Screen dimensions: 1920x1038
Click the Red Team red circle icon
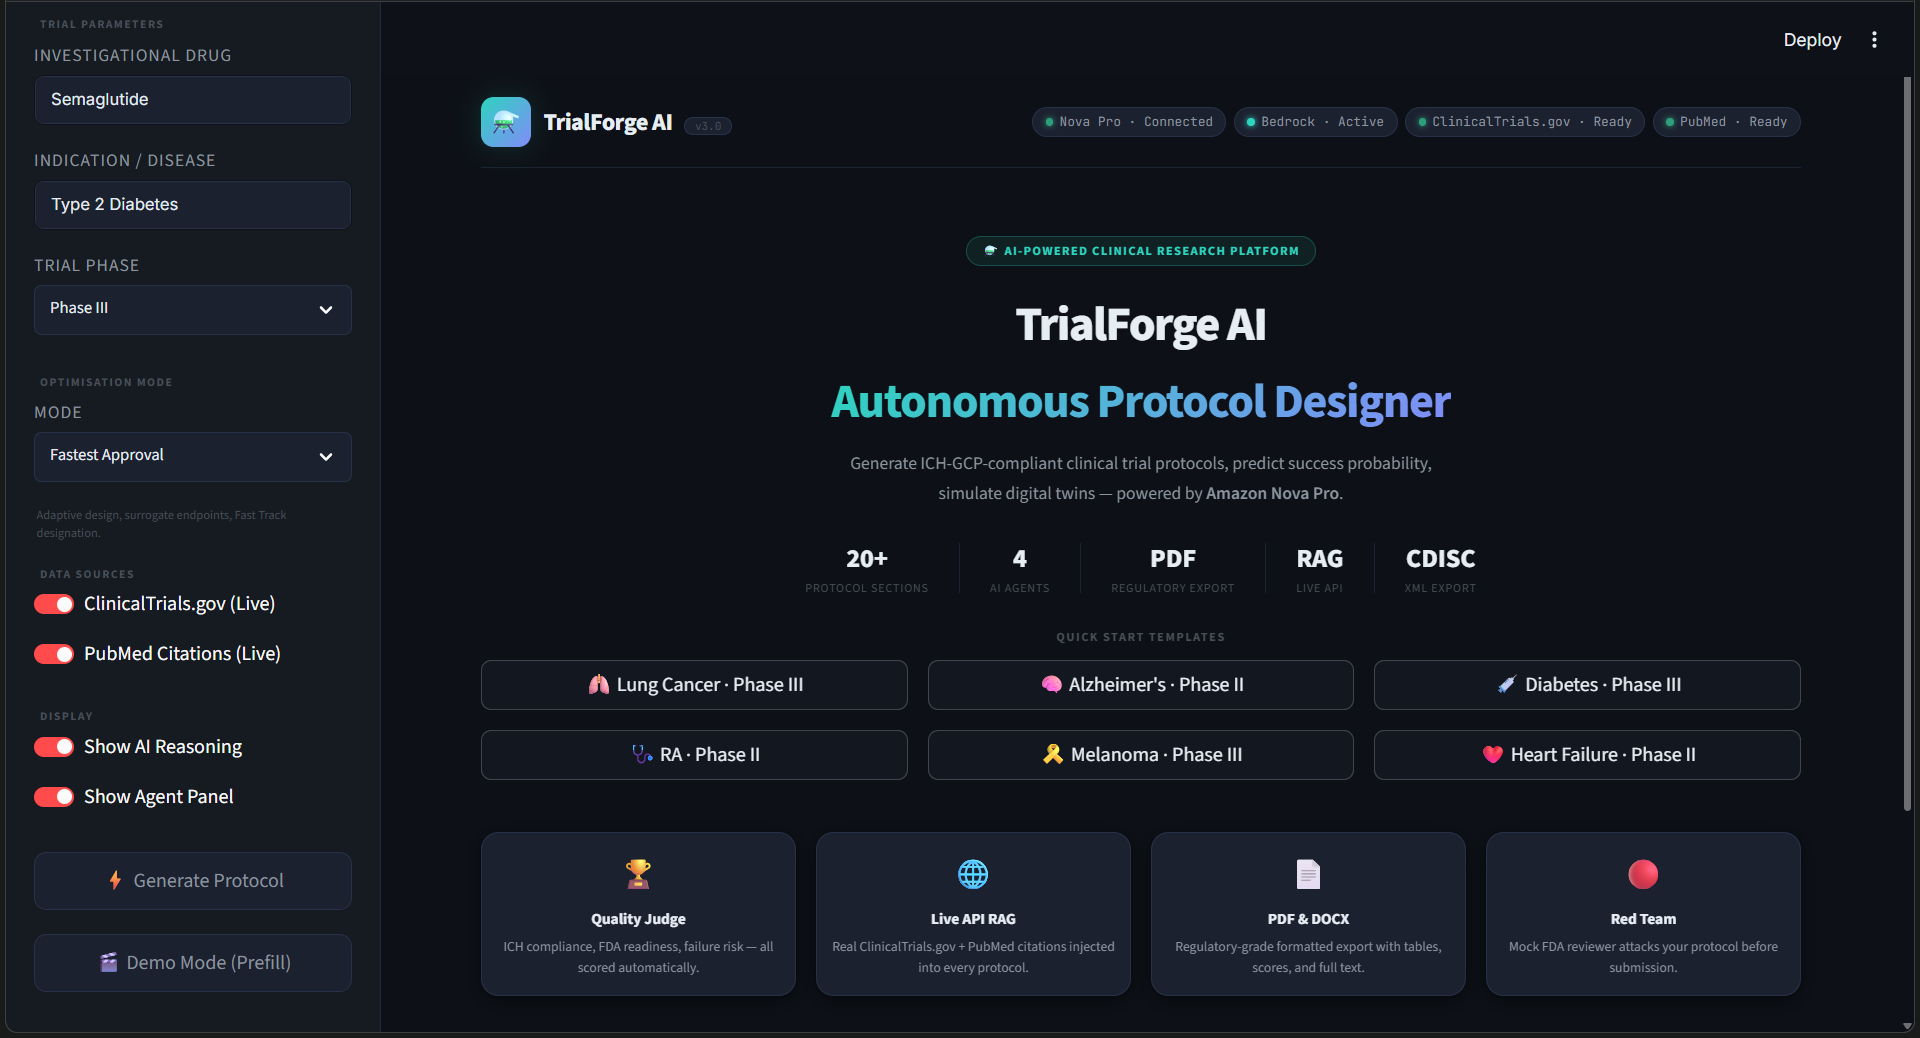pyautogui.click(x=1643, y=874)
